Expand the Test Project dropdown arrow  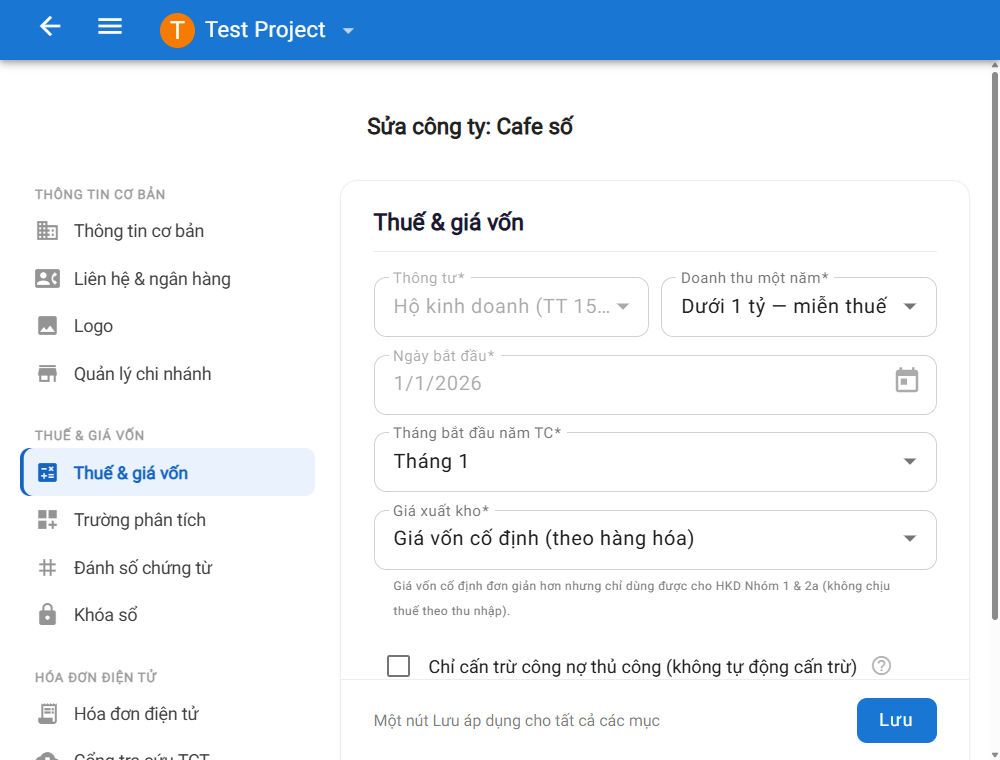tap(348, 31)
